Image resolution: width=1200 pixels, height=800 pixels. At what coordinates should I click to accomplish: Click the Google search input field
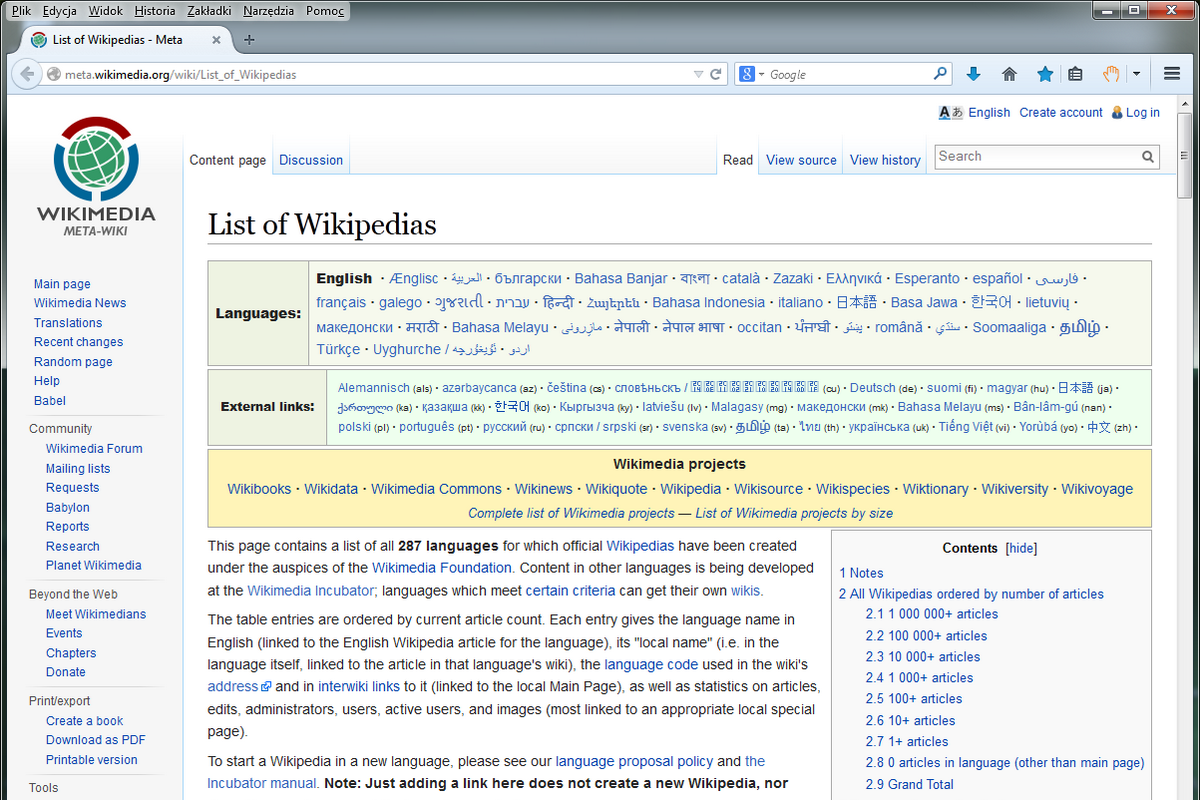[850, 74]
